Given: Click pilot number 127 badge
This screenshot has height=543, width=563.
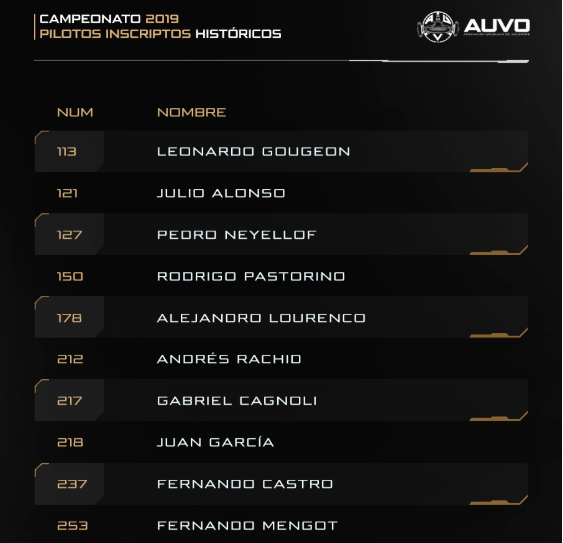Looking at the screenshot, I should 69,235.
